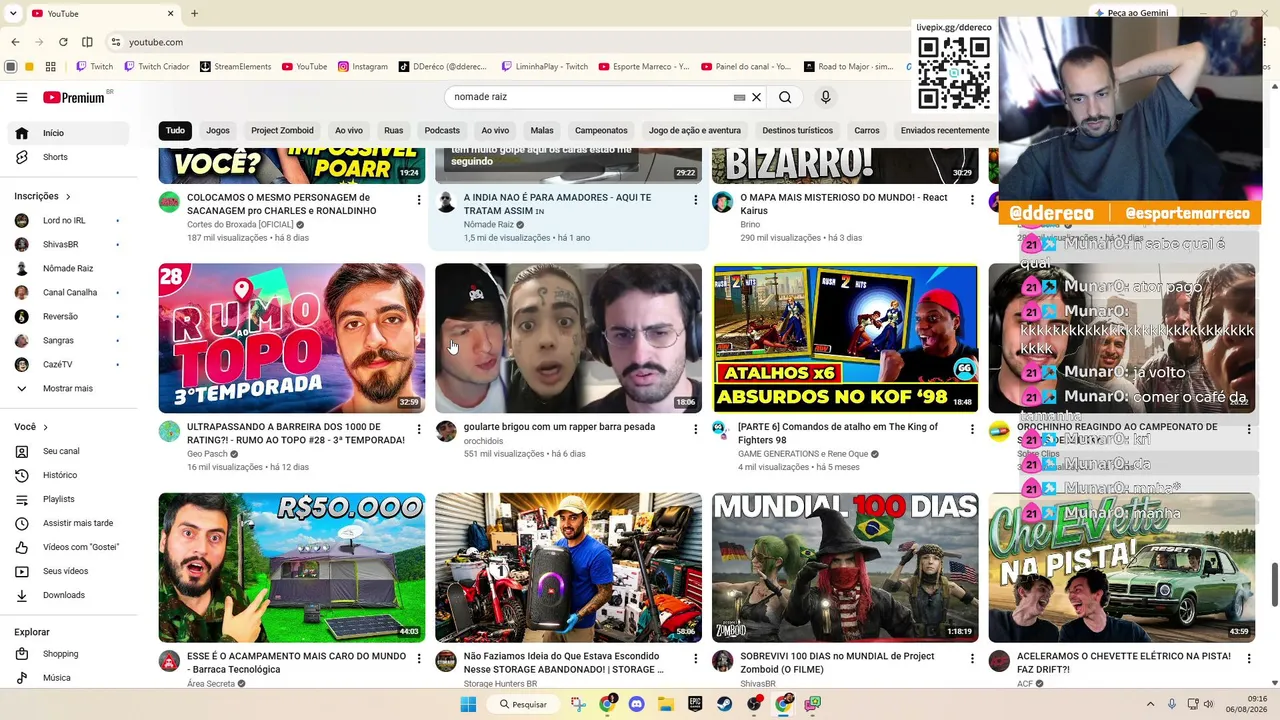Open the Nômade Raiz subscription

click(x=68, y=268)
